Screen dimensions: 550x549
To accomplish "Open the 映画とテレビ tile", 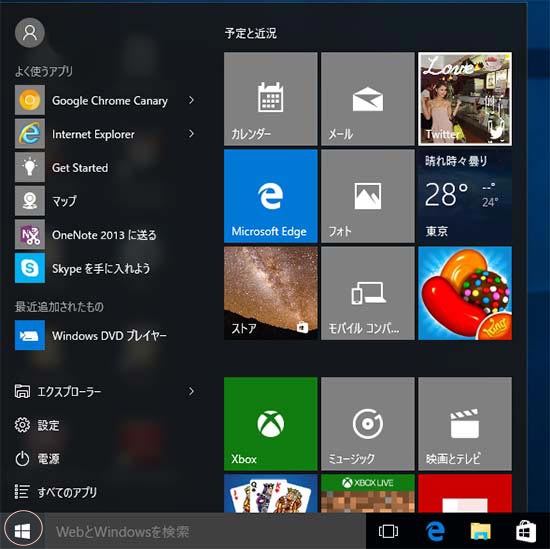I will click(465, 424).
